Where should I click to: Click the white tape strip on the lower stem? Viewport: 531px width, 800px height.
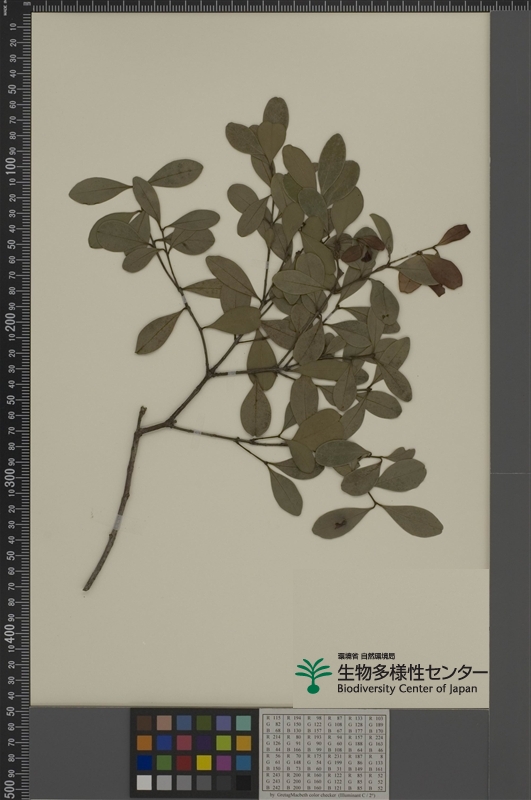117,522
